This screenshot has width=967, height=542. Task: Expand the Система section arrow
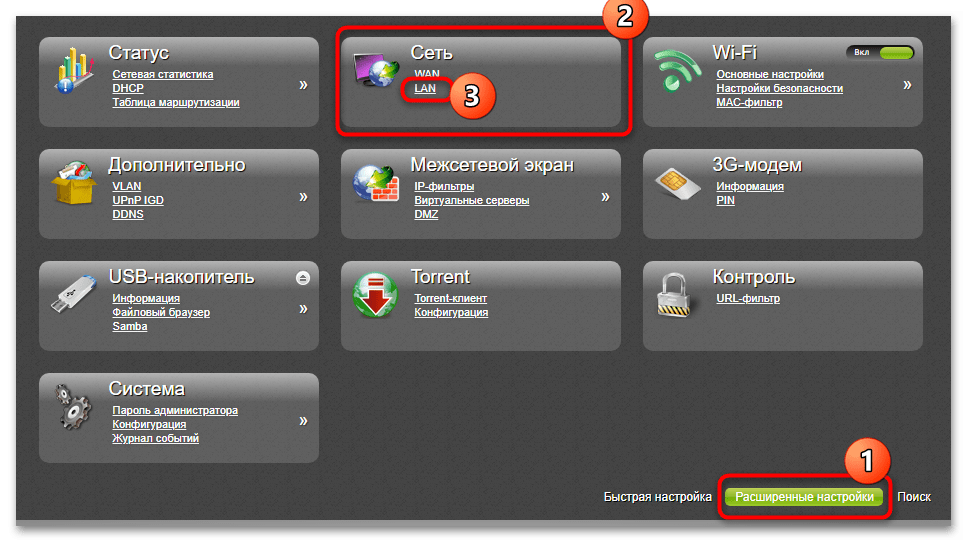(303, 421)
